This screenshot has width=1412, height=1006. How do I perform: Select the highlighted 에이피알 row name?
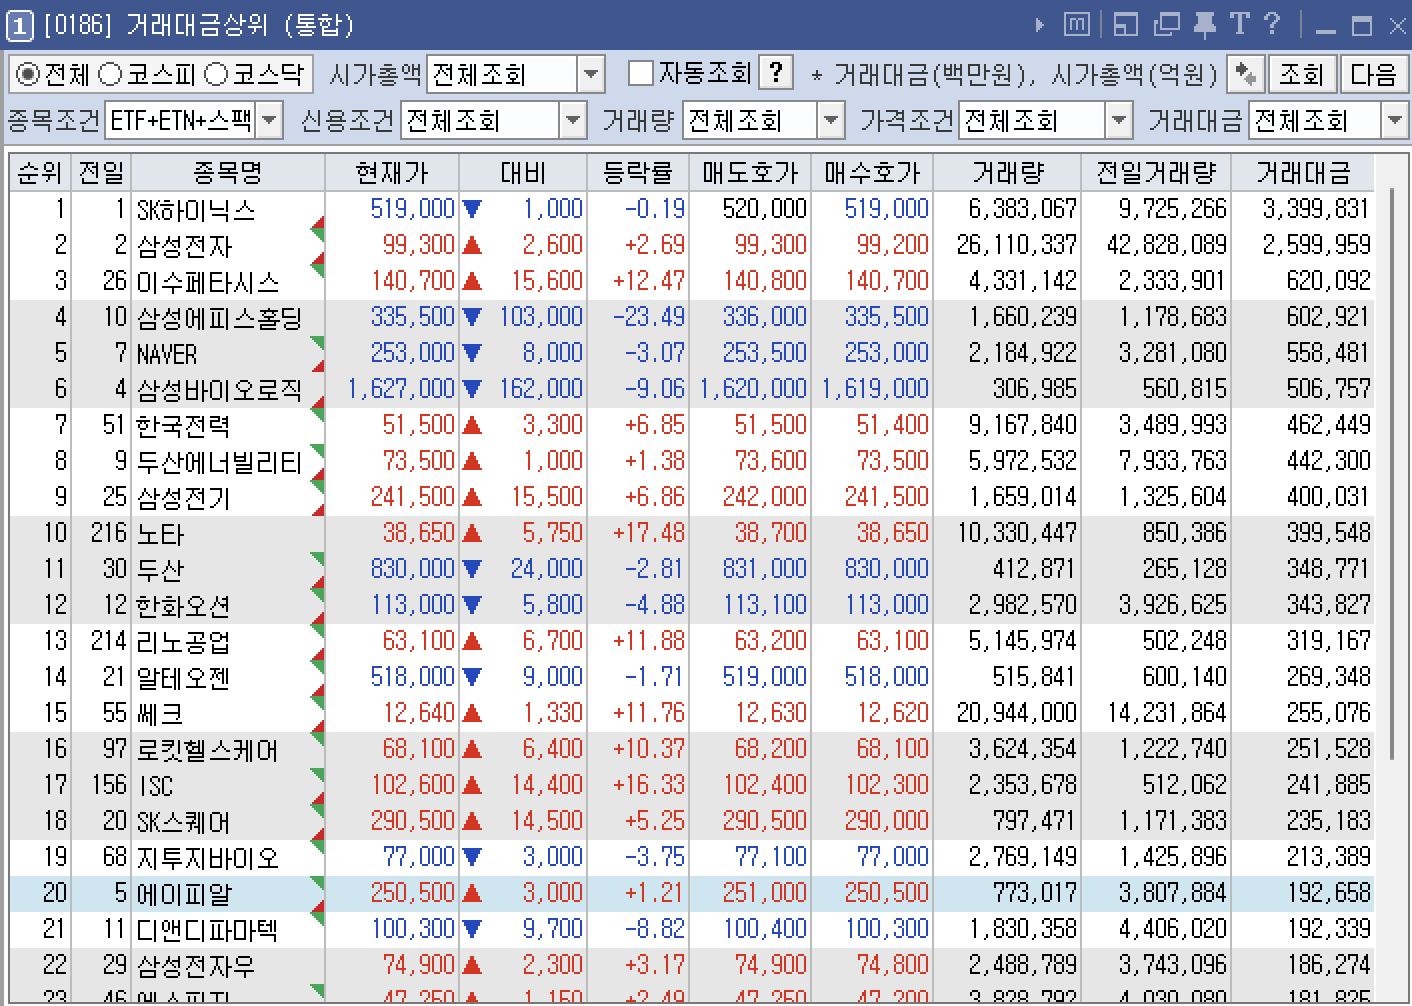coord(184,894)
